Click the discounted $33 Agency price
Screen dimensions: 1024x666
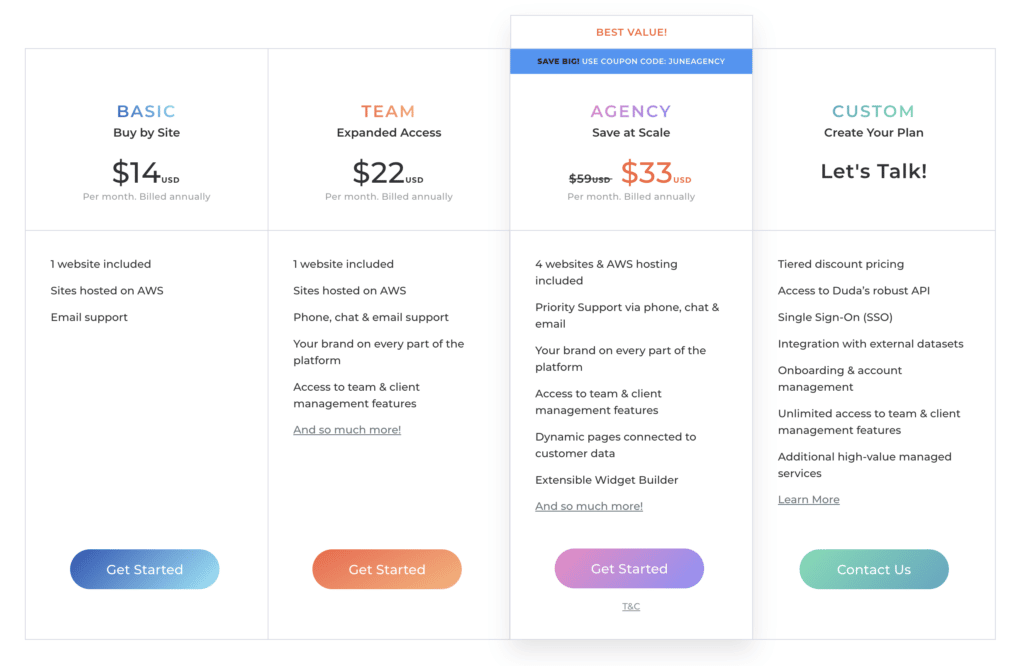tap(647, 173)
